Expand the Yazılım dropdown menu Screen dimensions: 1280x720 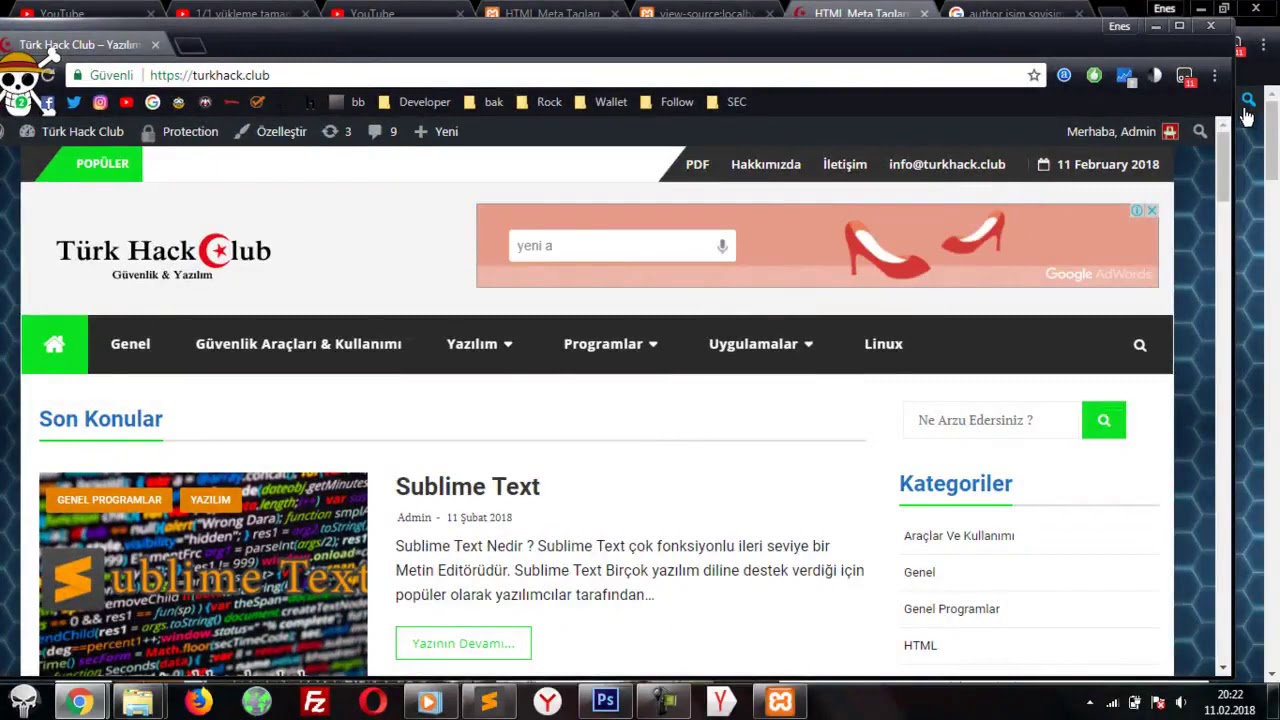tap(479, 344)
